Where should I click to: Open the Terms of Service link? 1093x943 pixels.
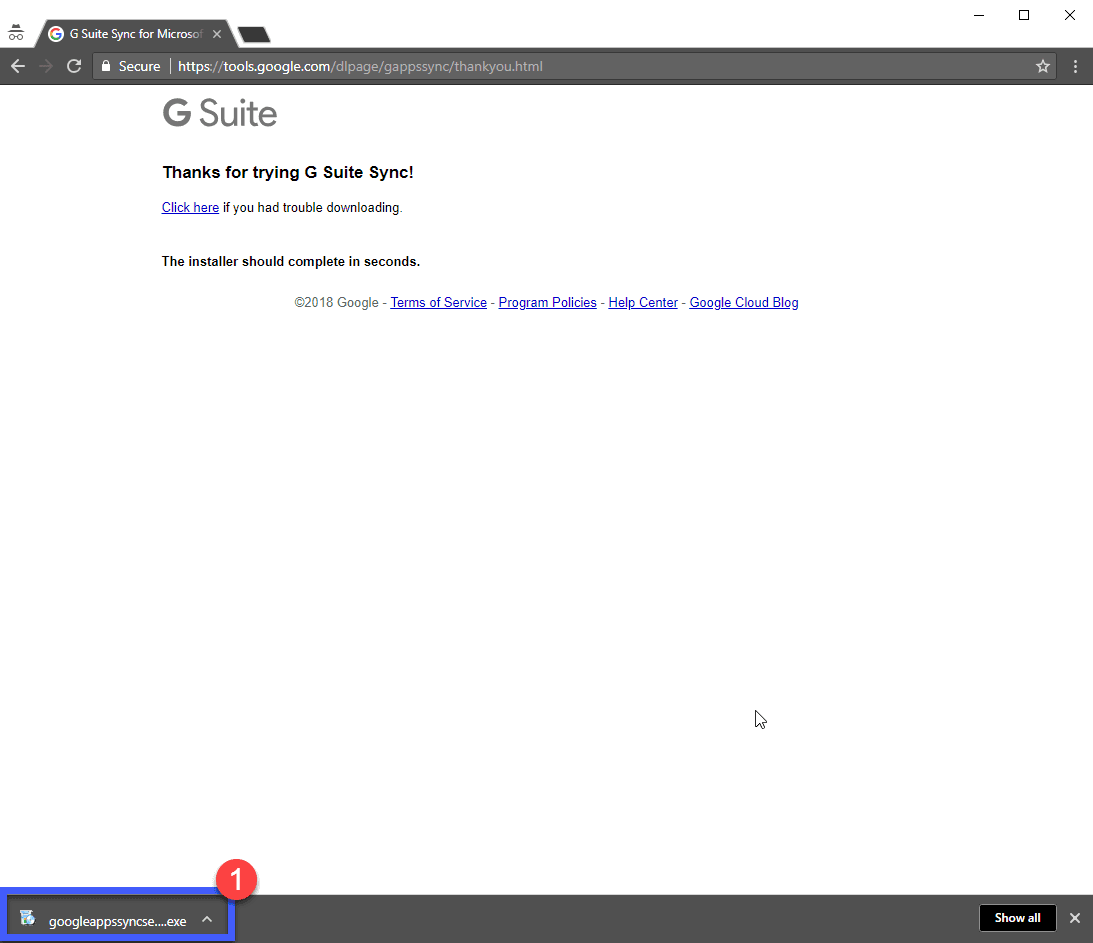tap(438, 303)
